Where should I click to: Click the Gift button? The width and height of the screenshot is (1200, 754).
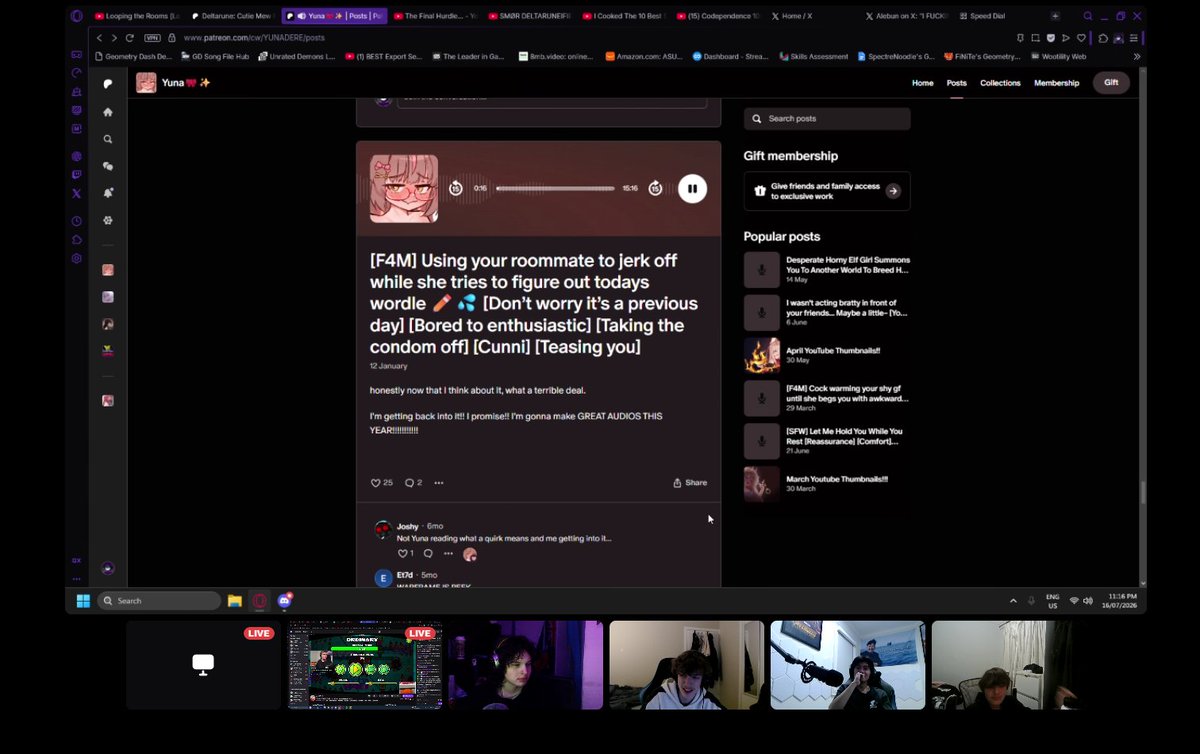(1111, 83)
